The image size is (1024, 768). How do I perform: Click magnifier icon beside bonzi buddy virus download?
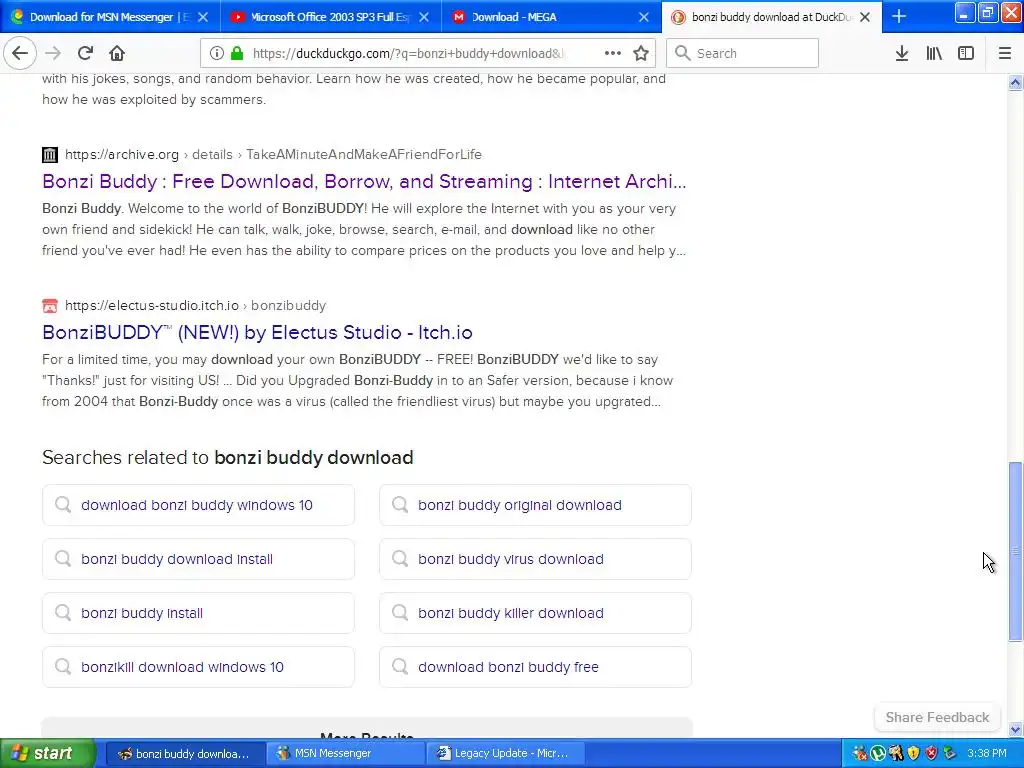[x=400, y=558]
